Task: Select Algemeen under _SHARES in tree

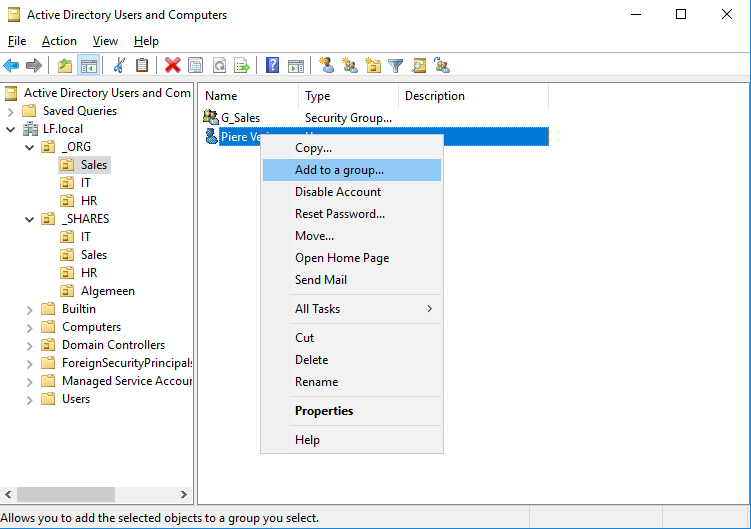Action: point(108,291)
